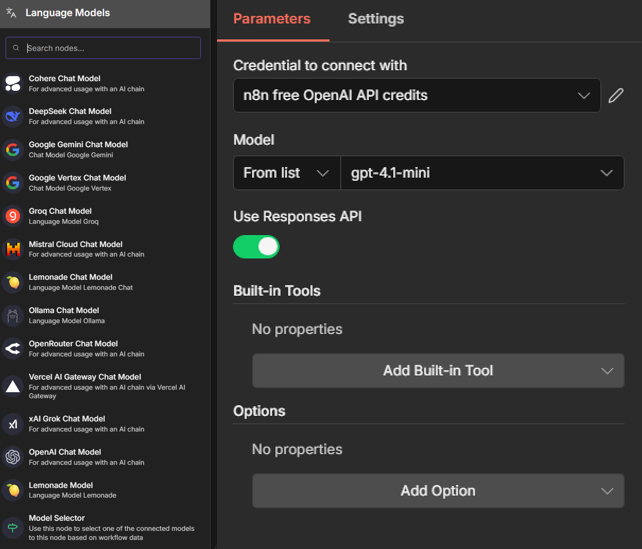
Task: Select the Lemonade Chat Model node title
Action: tap(70, 277)
